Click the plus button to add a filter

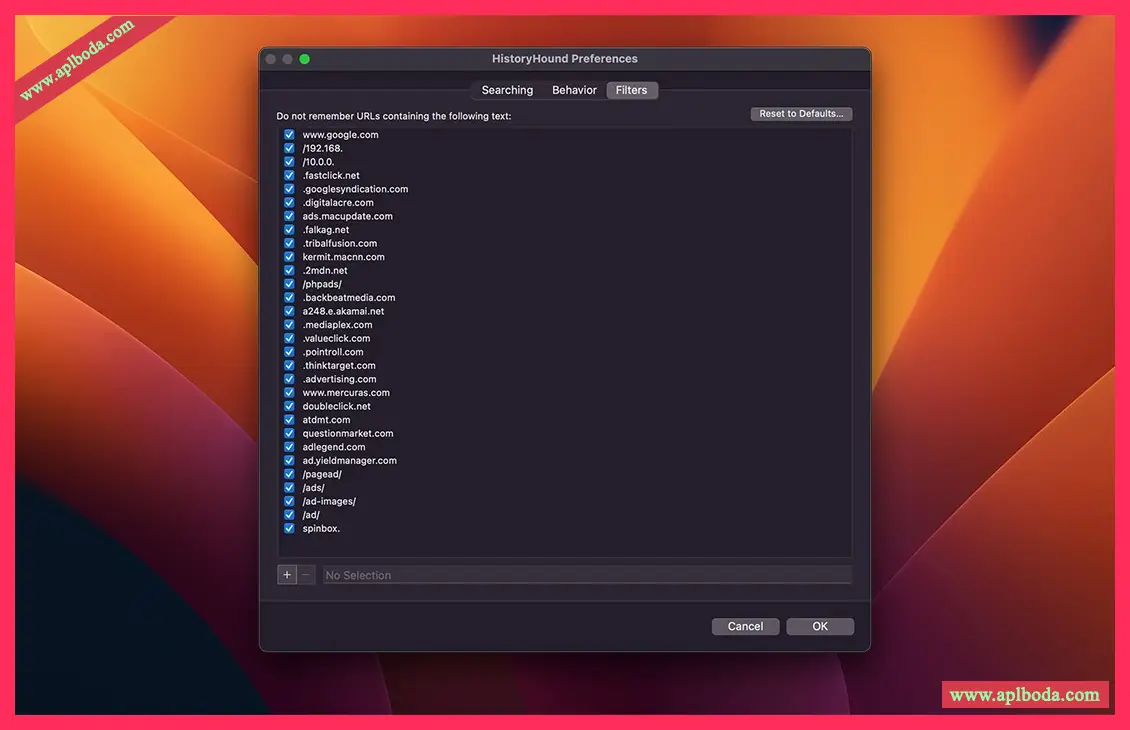[287, 574]
